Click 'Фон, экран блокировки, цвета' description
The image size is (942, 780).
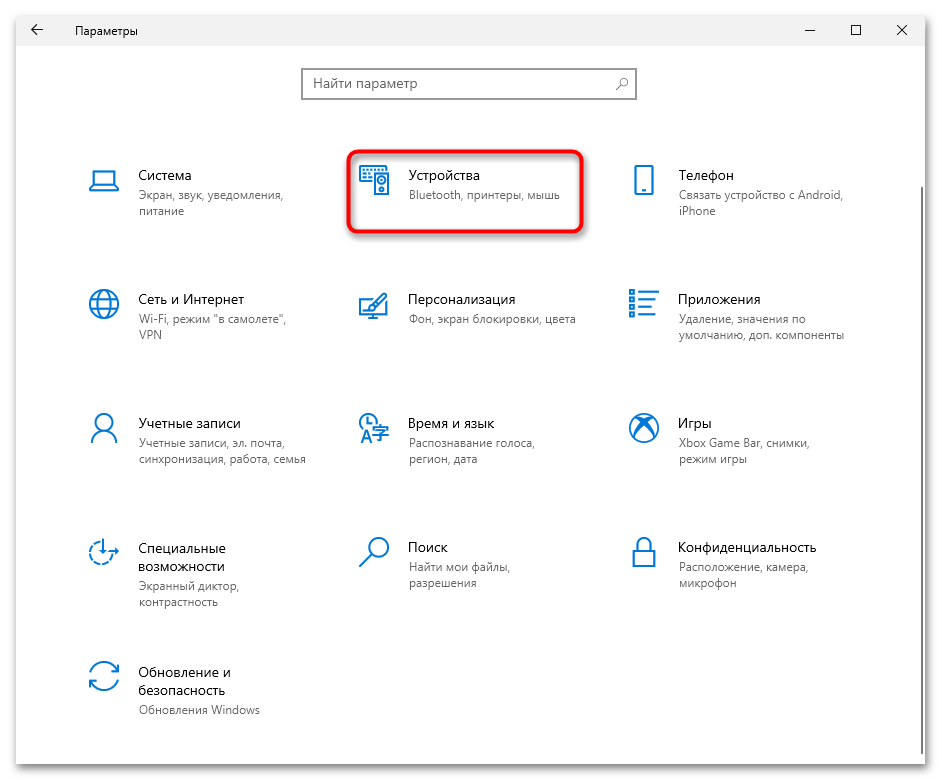click(492, 319)
